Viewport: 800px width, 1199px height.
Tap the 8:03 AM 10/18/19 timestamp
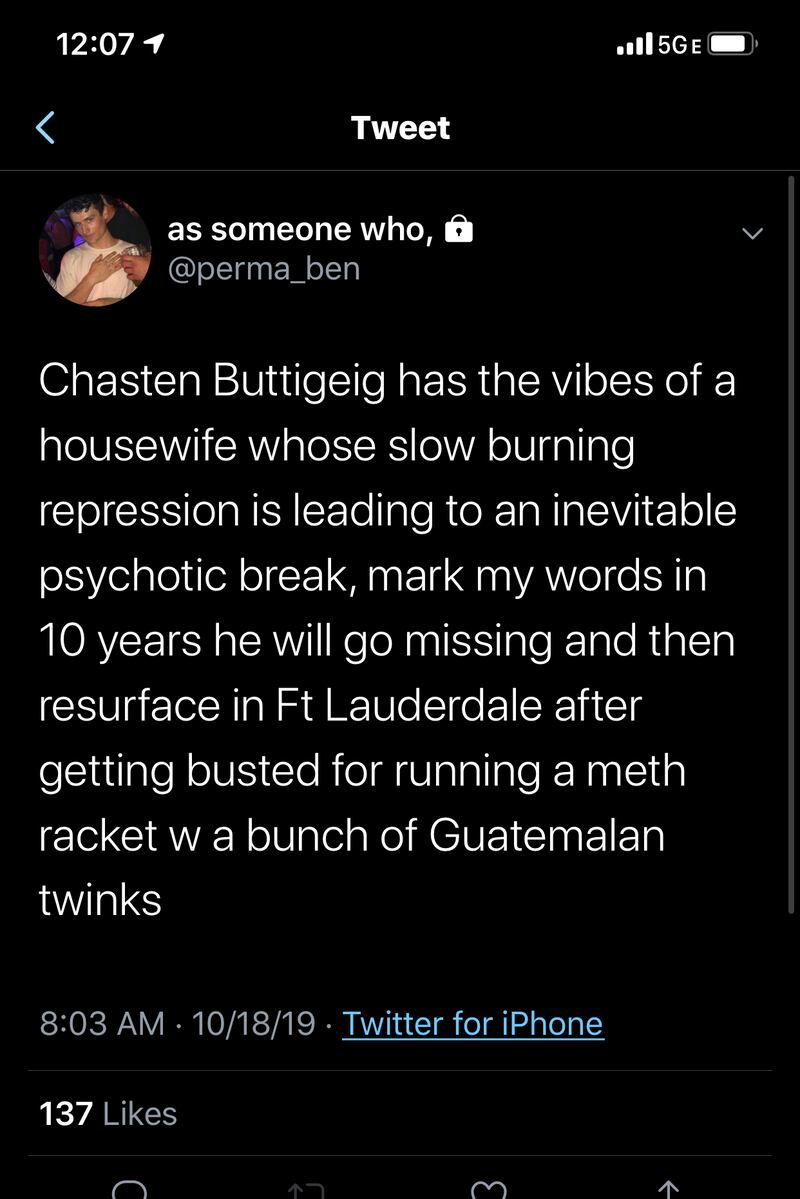coord(176,1023)
